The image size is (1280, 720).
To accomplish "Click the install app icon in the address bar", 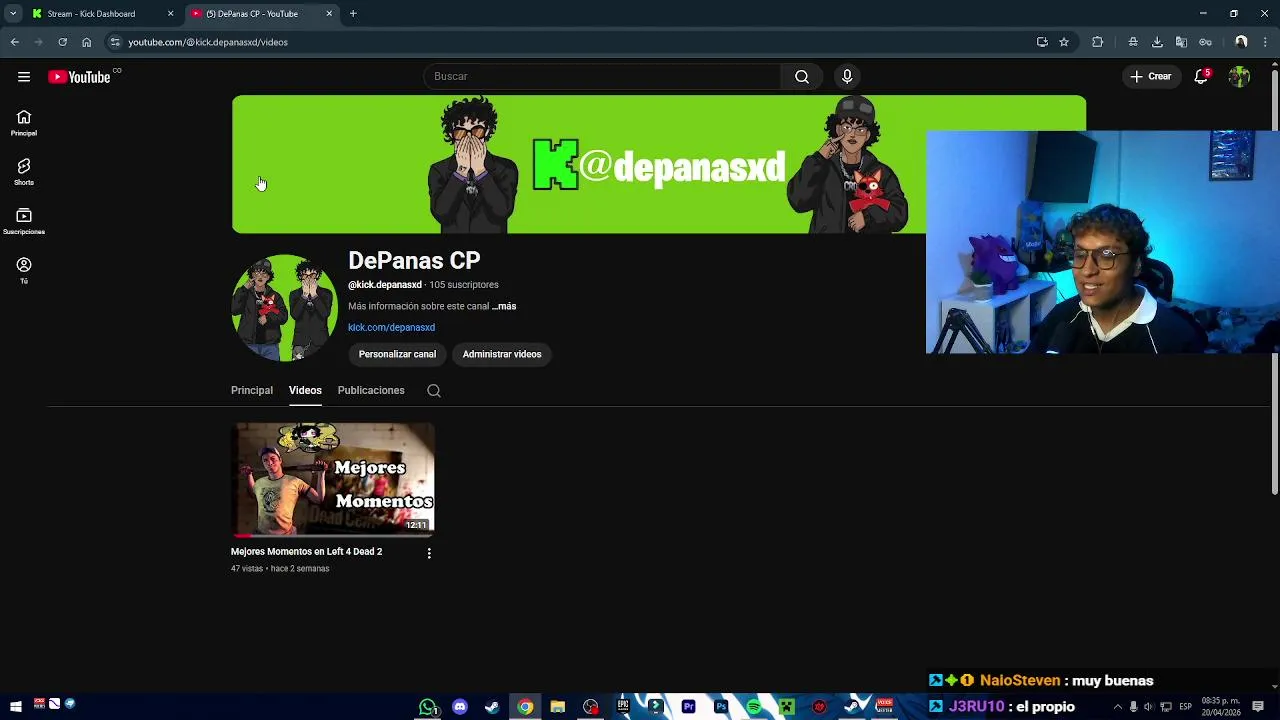I will (1042, 42).
